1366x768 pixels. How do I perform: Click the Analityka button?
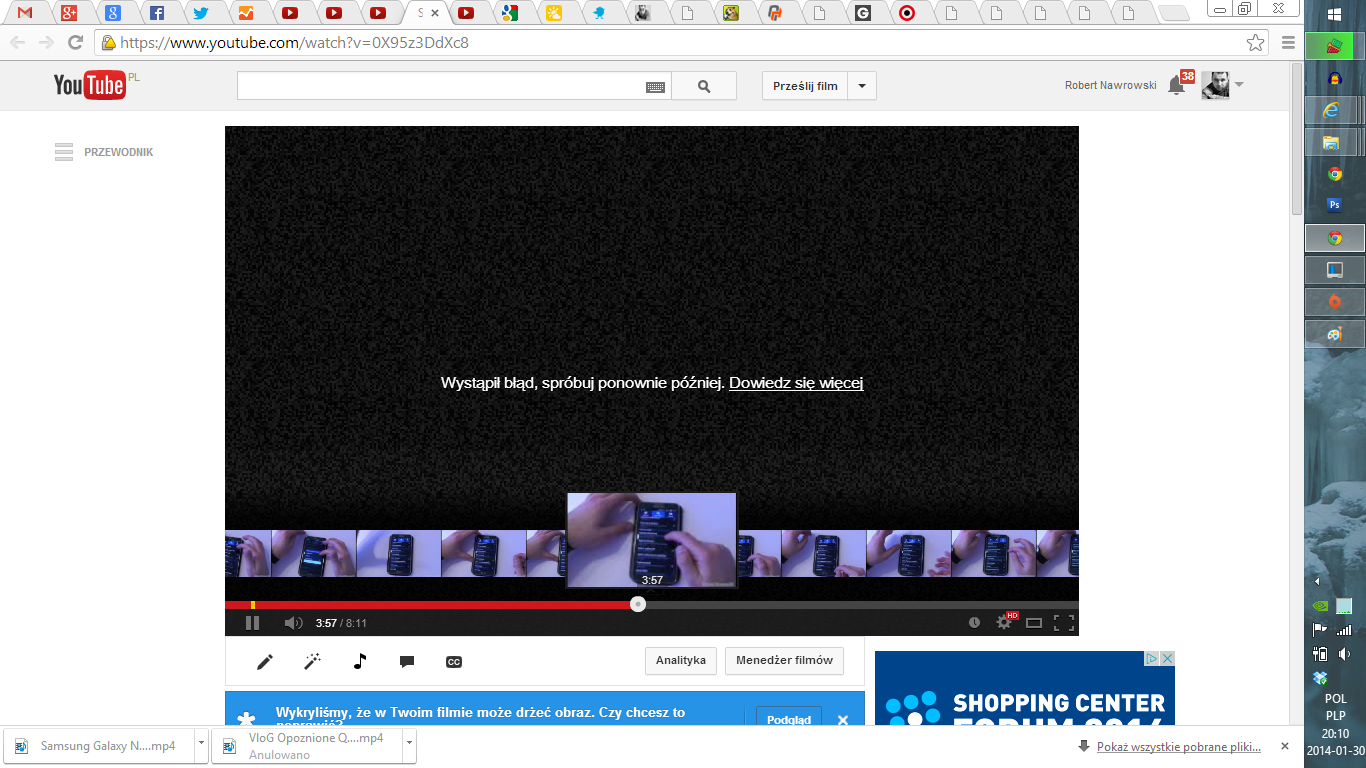pyautogui.click(x=680, y=660)
